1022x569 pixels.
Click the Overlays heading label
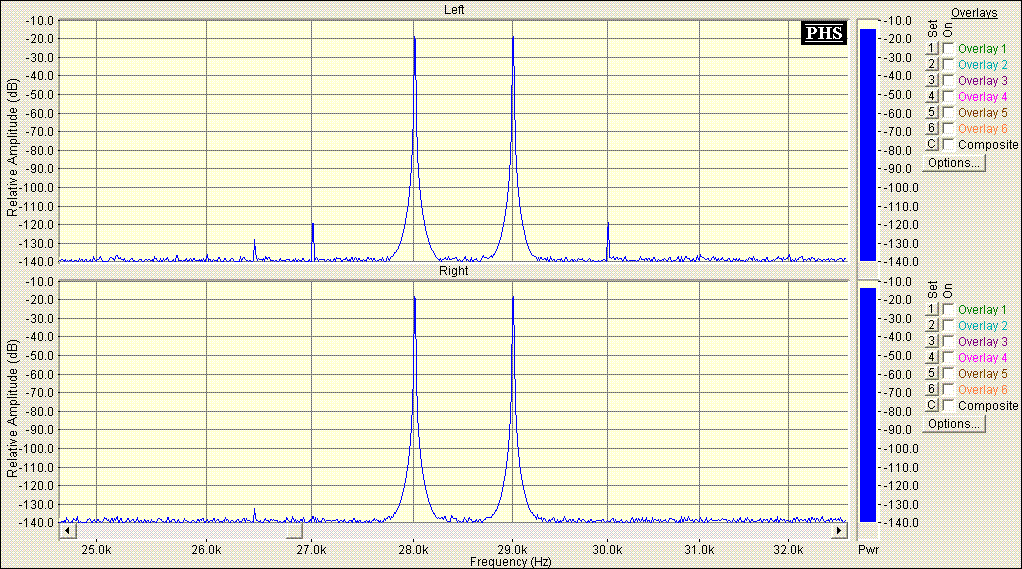[x=974, y=12]
